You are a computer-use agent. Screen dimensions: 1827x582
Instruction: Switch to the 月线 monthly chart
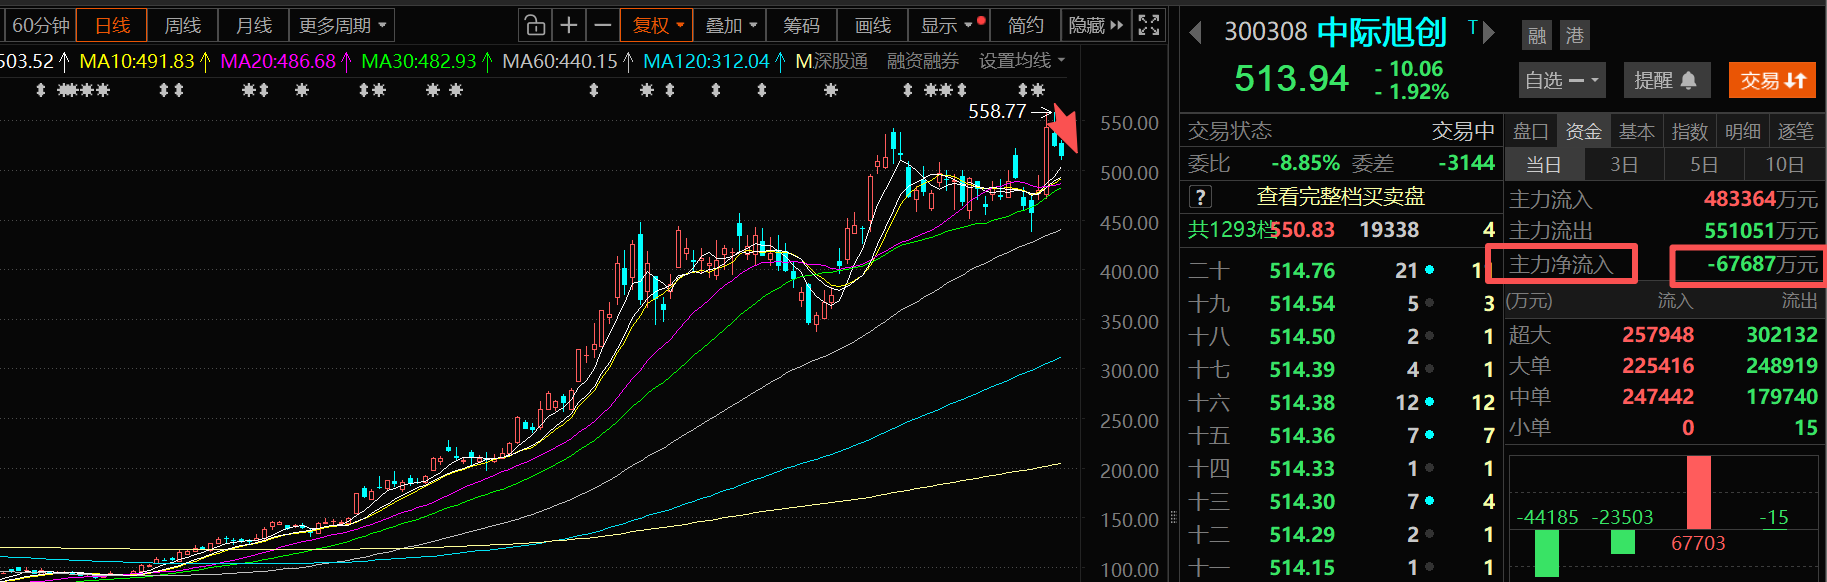[253, 25]
